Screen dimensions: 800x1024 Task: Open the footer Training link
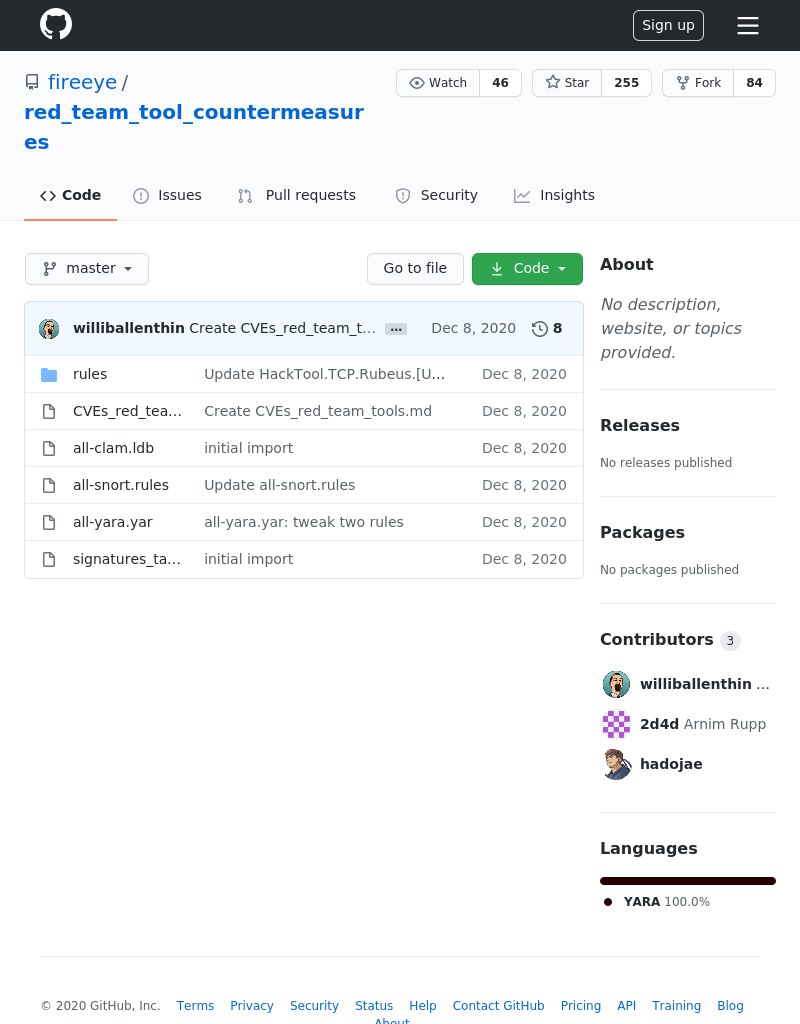pyautogui.click(x=677, y=1006)
